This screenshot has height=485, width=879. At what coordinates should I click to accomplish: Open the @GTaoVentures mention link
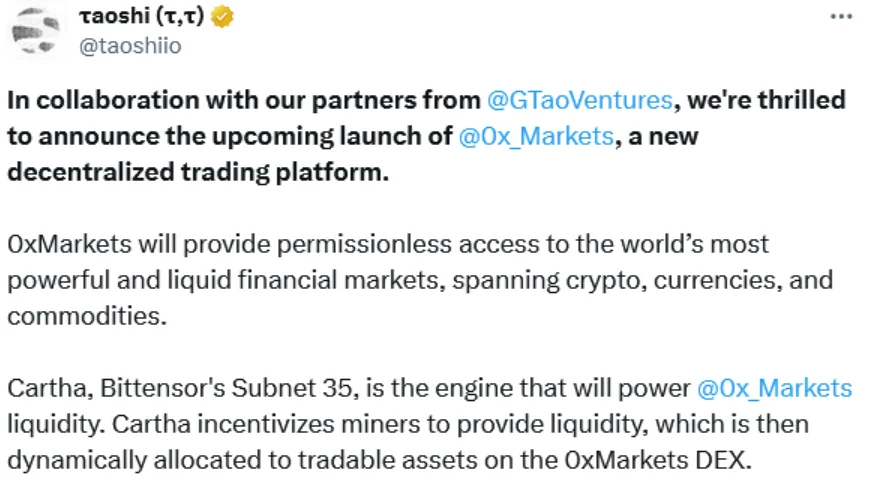point(580,100)
